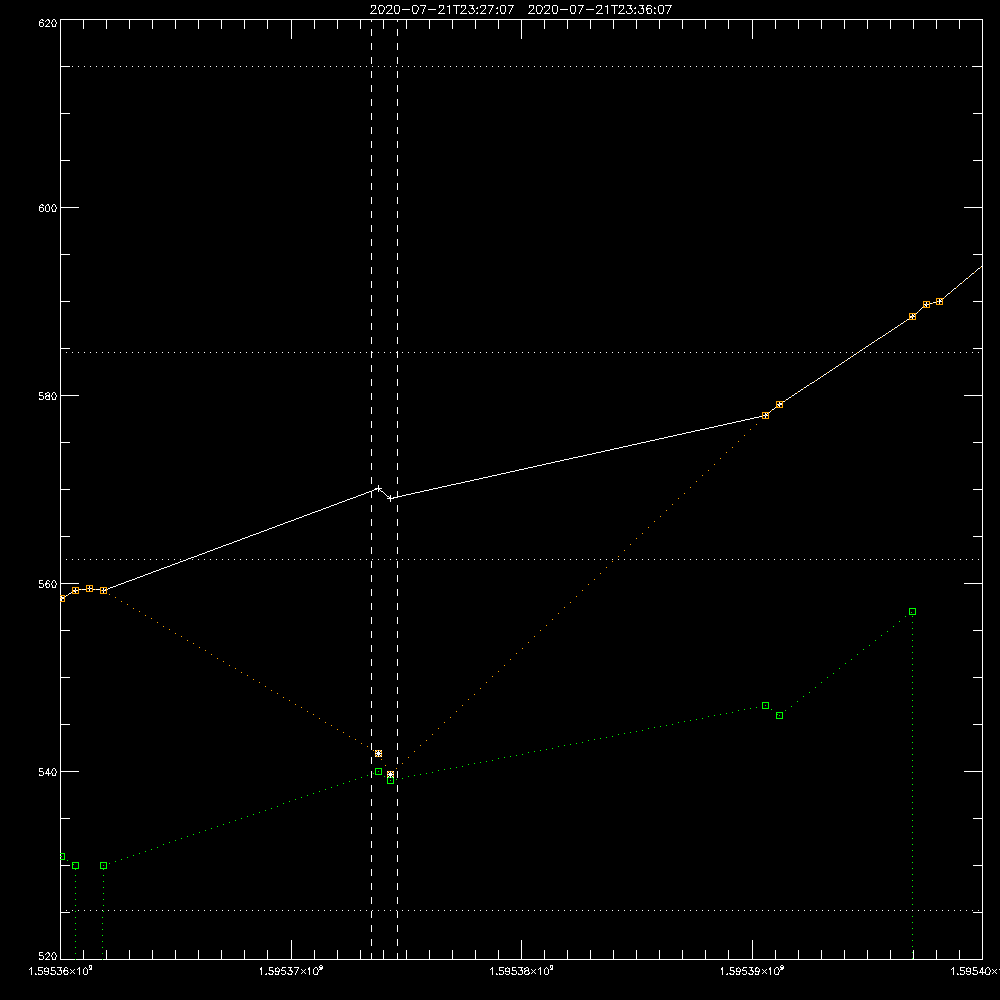Click the orange square marker near 579
The width and height of the screenshot is (1000, 1000).
[779, 404]
